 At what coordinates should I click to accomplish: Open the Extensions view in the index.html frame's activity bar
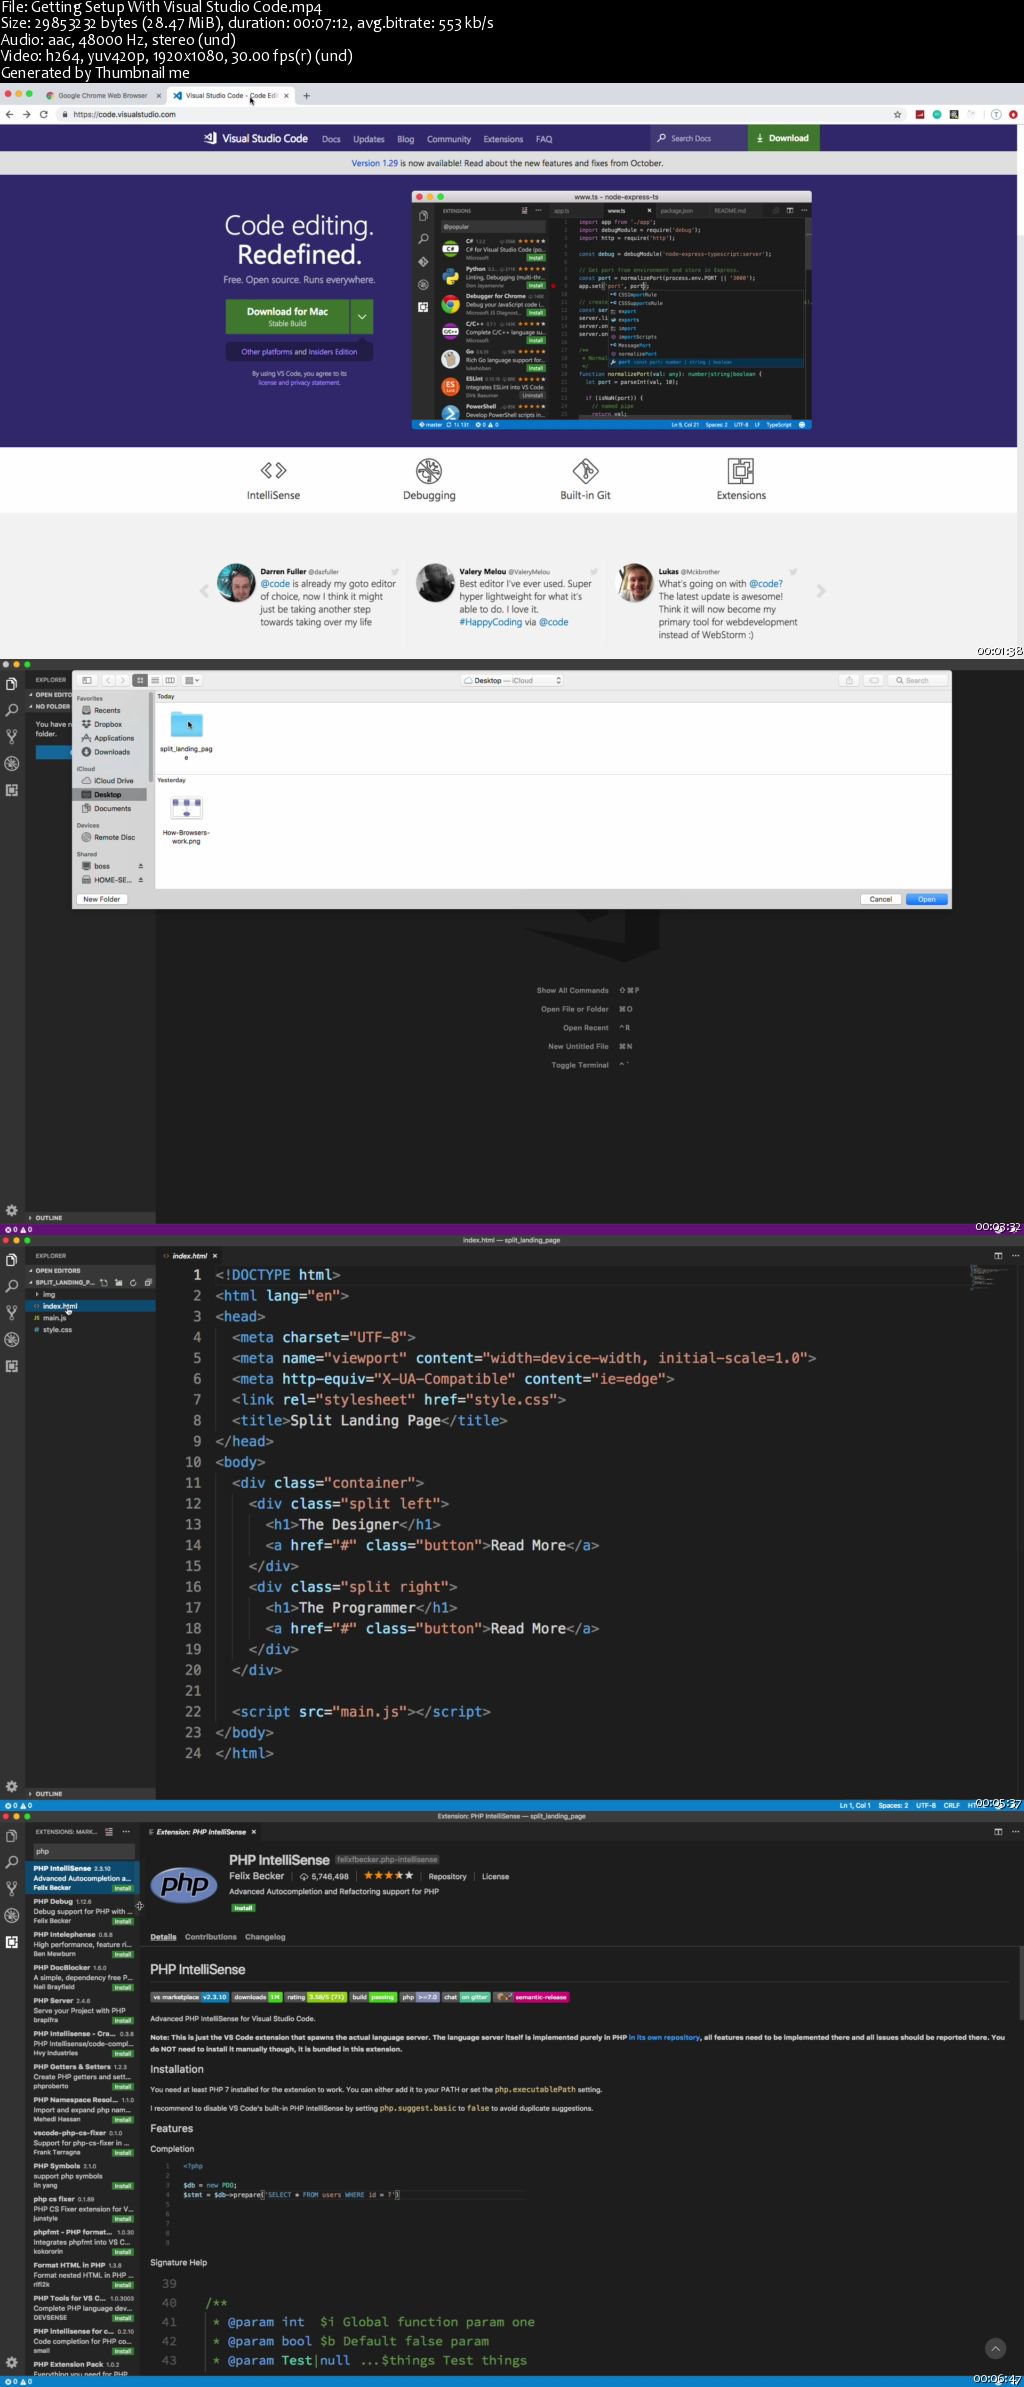click(12, 1366)
